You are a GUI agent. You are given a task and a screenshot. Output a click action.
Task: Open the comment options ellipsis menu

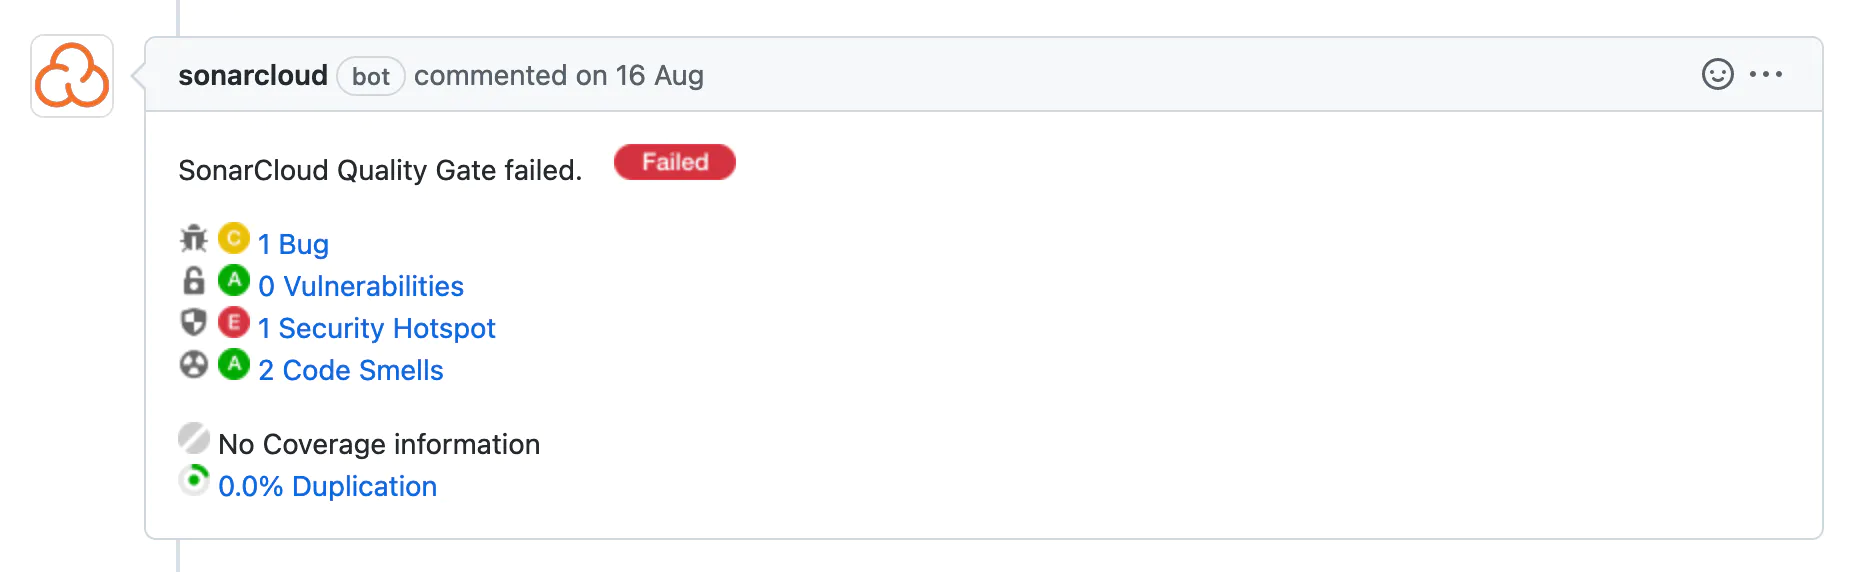(1766, 74)
